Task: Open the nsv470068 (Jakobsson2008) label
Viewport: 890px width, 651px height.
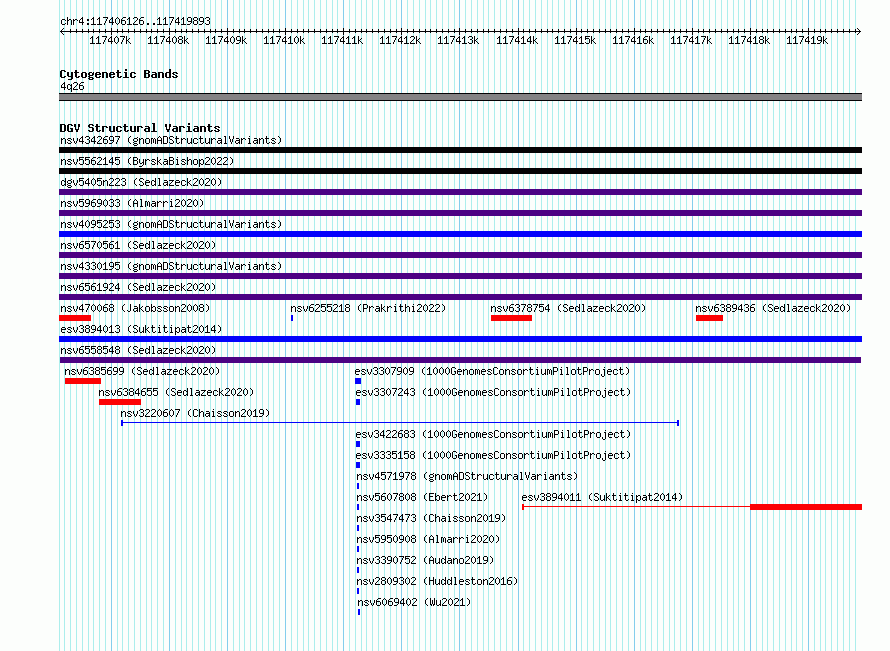Action: [x=135, y=308]
